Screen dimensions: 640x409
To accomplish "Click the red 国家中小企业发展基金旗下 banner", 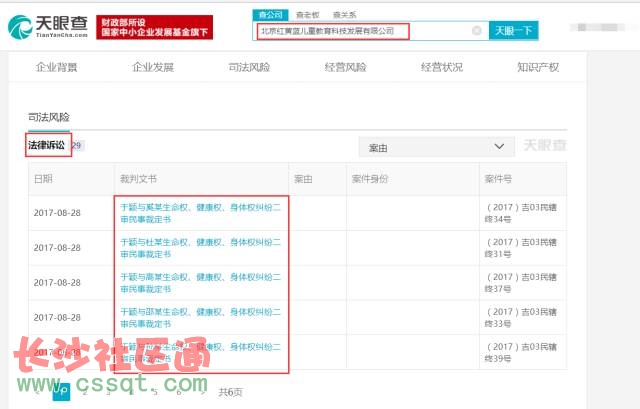I will [x=155, y=27].
